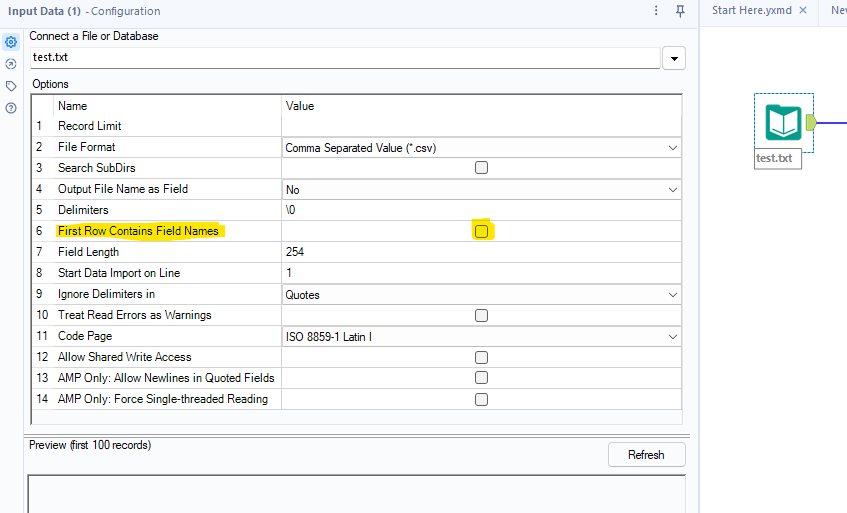Open the Navigation arrow icon in sidebar
847x513 pixels.
coord(11,64)
